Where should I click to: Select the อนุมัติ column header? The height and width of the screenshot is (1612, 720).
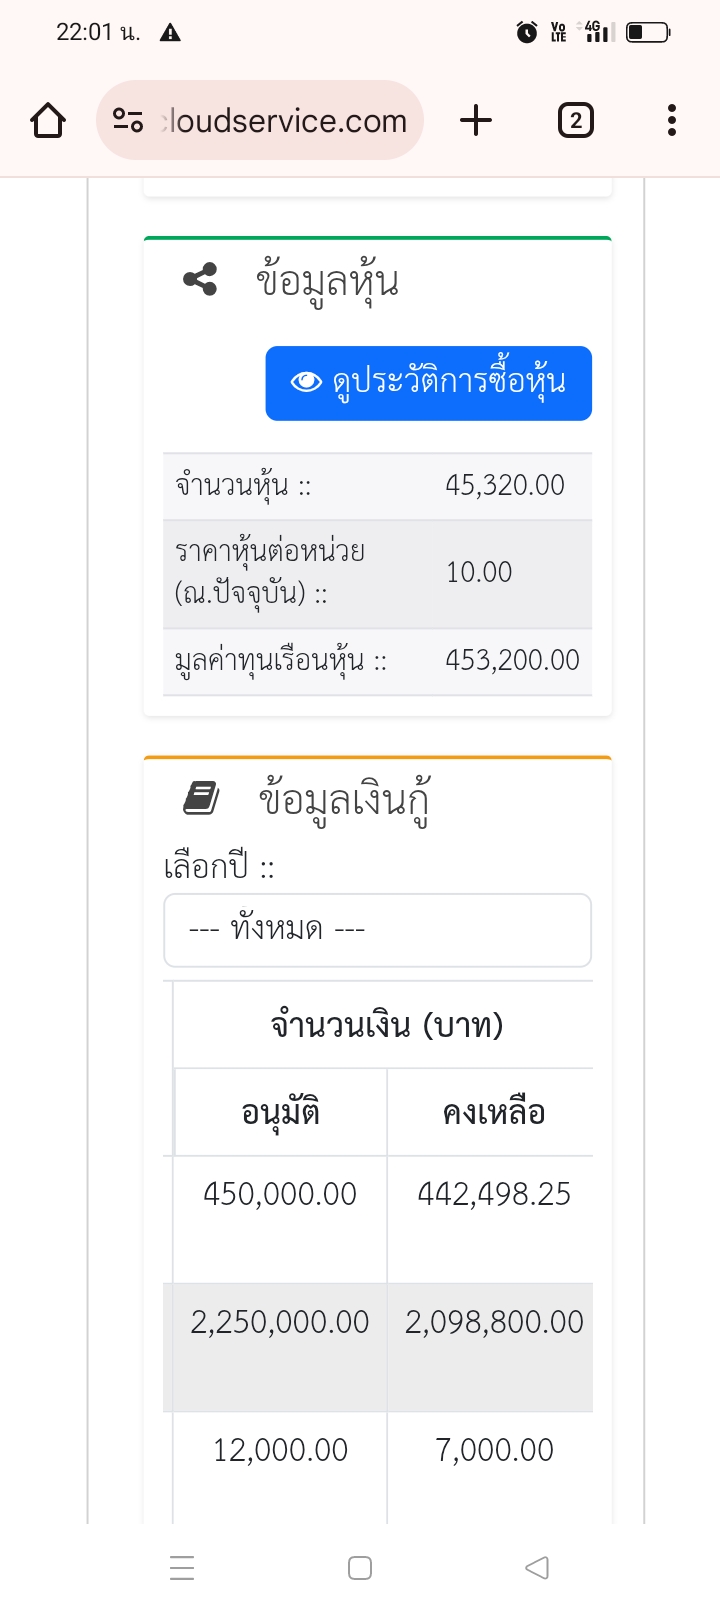pos(281,1112)
